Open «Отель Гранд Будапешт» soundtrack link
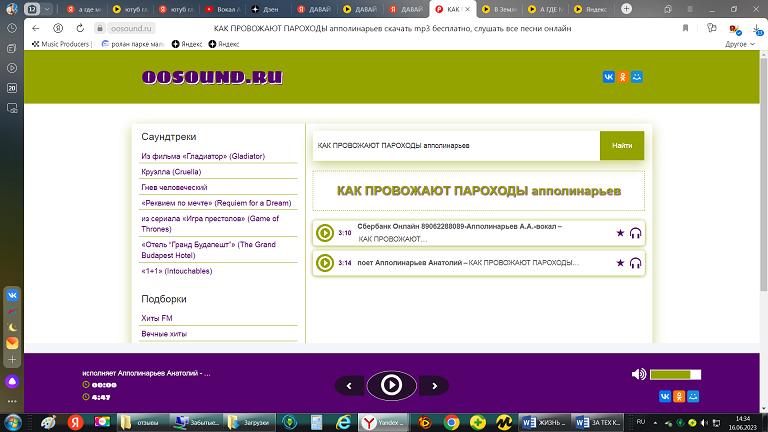This screenshot has width=768, height=432. coord(209,250)
